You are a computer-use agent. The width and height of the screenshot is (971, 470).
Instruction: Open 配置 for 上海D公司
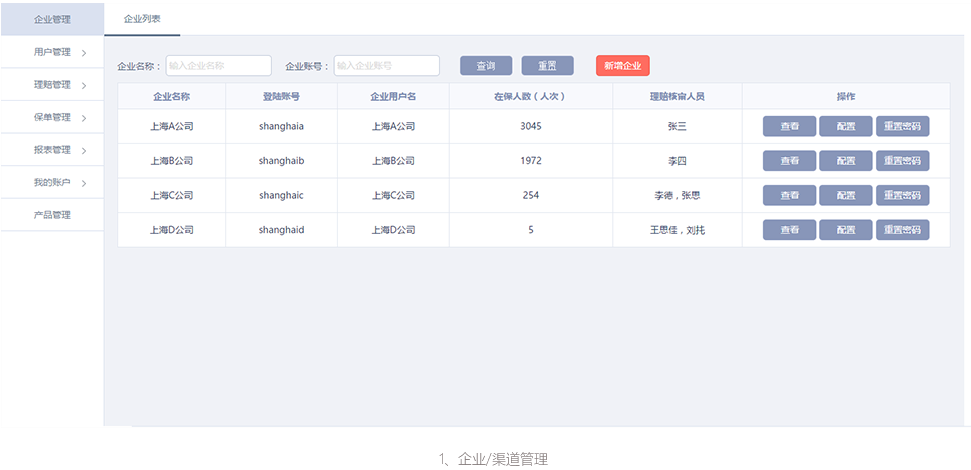point(845,230)
